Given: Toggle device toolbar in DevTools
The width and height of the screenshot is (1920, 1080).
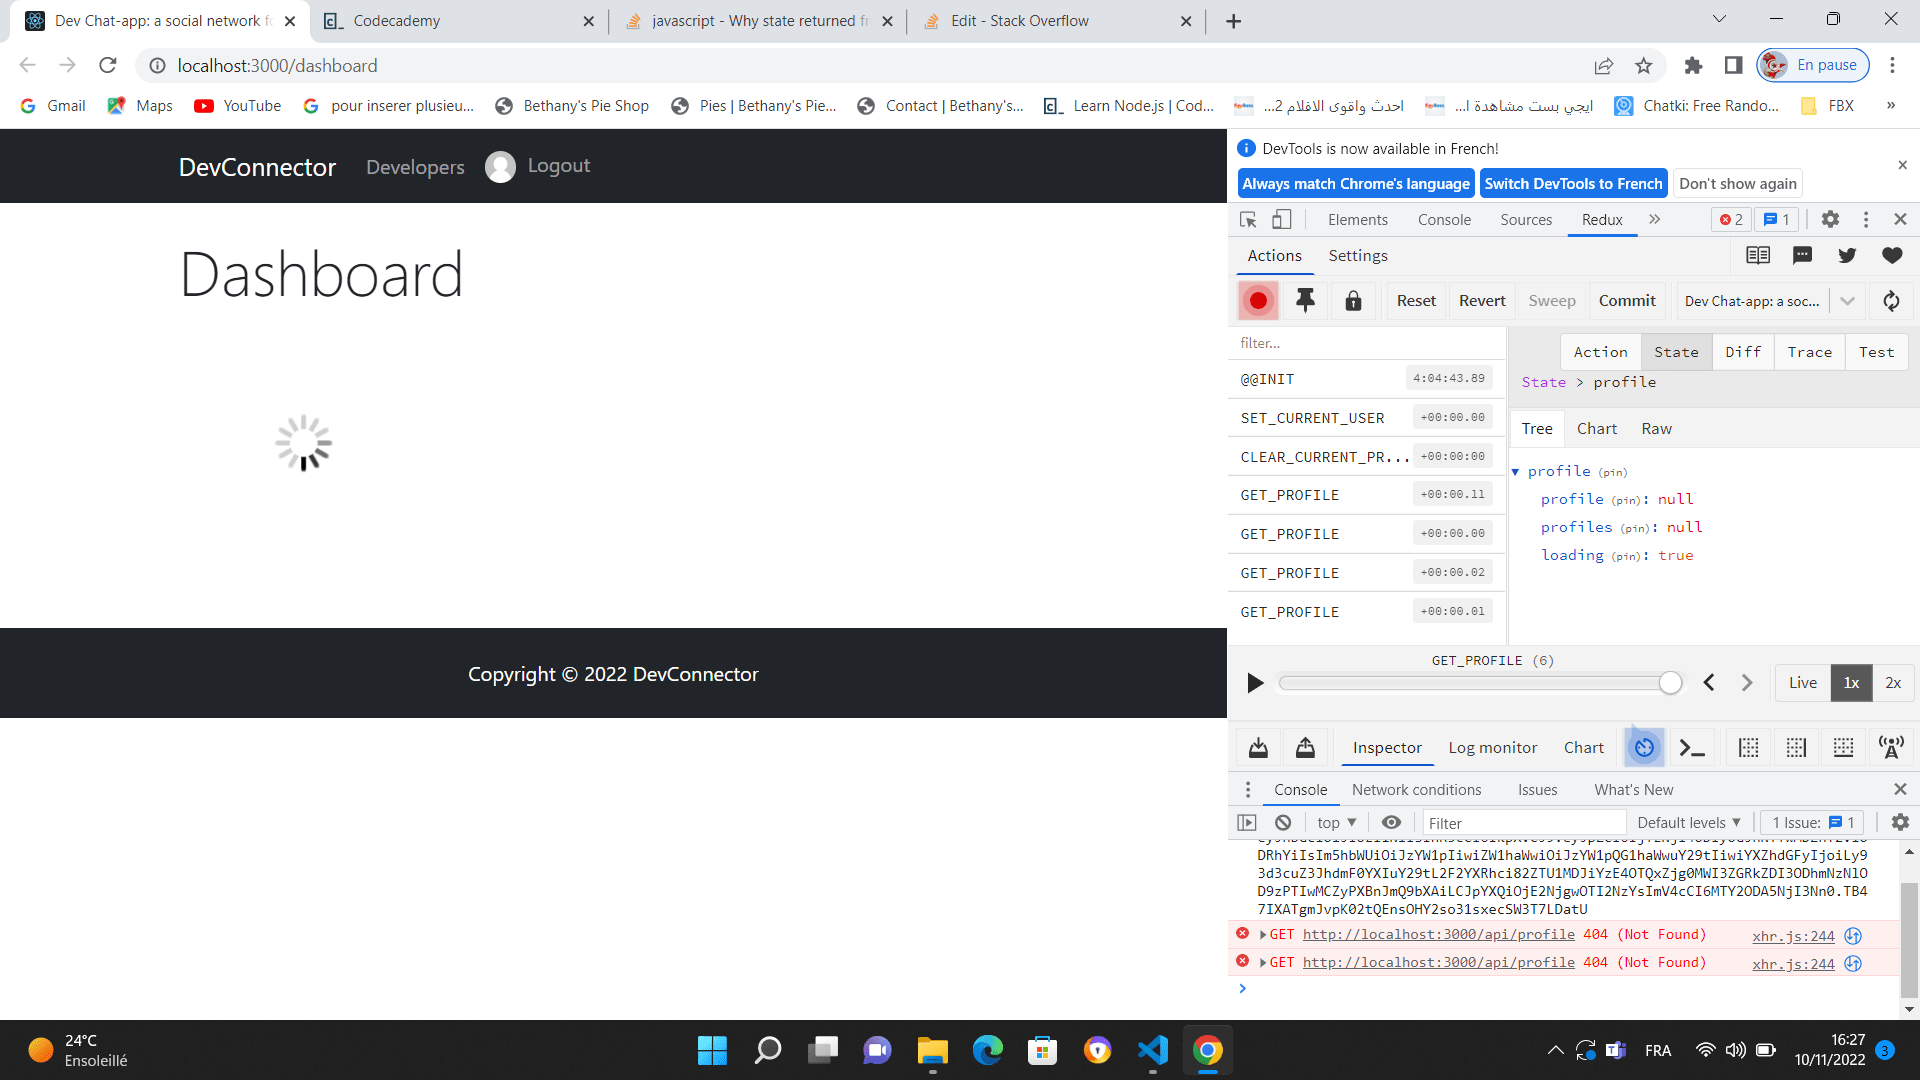Looking at the screenshot, I should point(1283,219).
